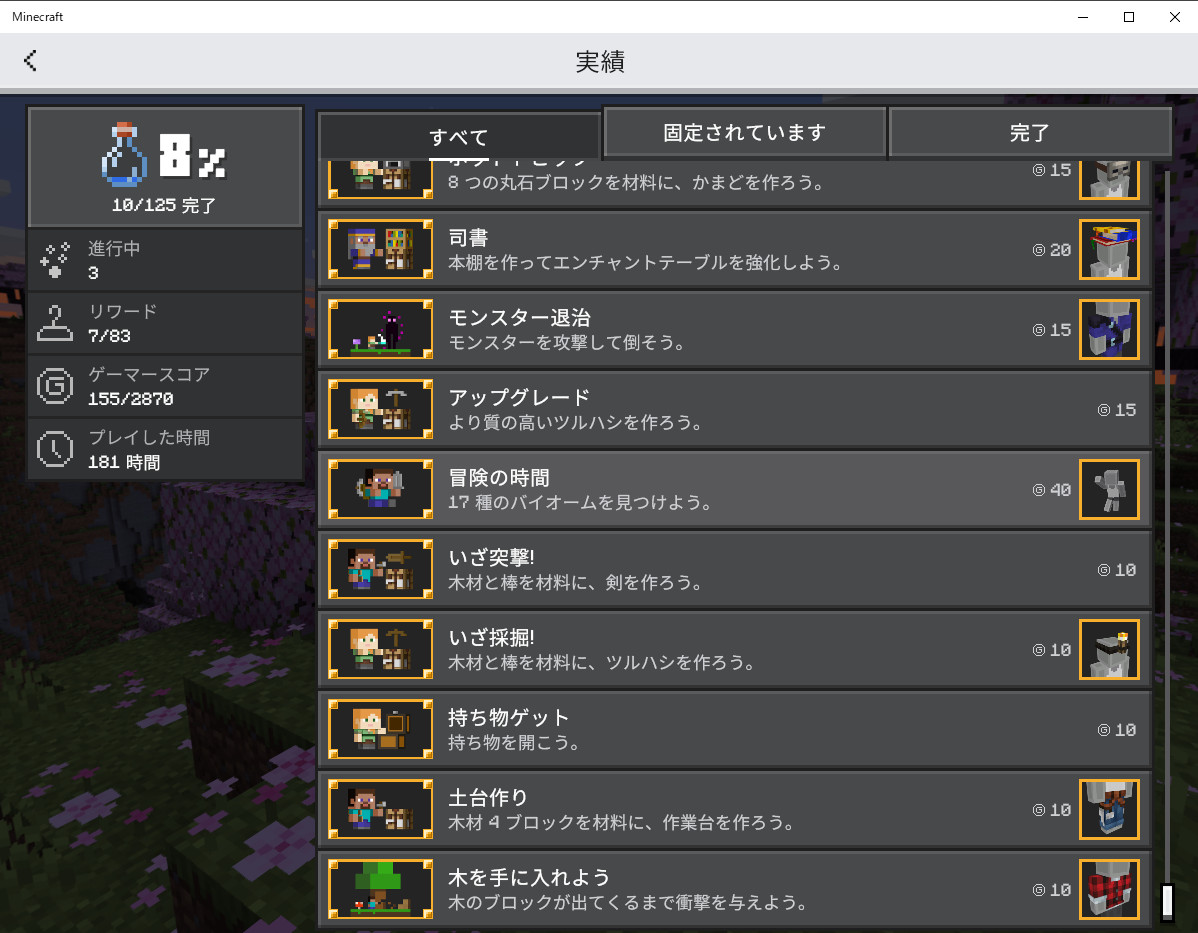Select the 冒険の時間 title text

pyautogui.click(x=499, y=478)
